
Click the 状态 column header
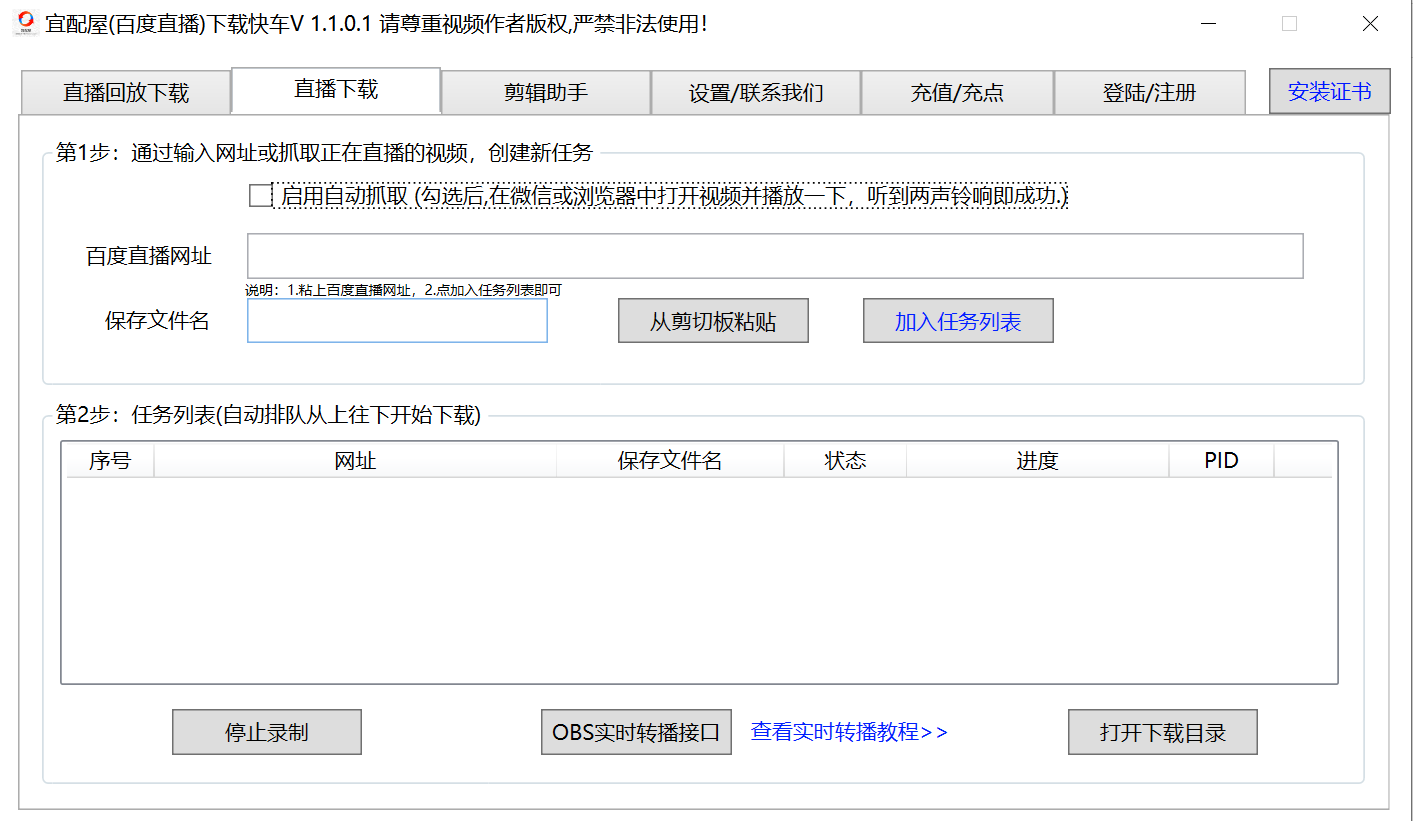click(845, 460)
